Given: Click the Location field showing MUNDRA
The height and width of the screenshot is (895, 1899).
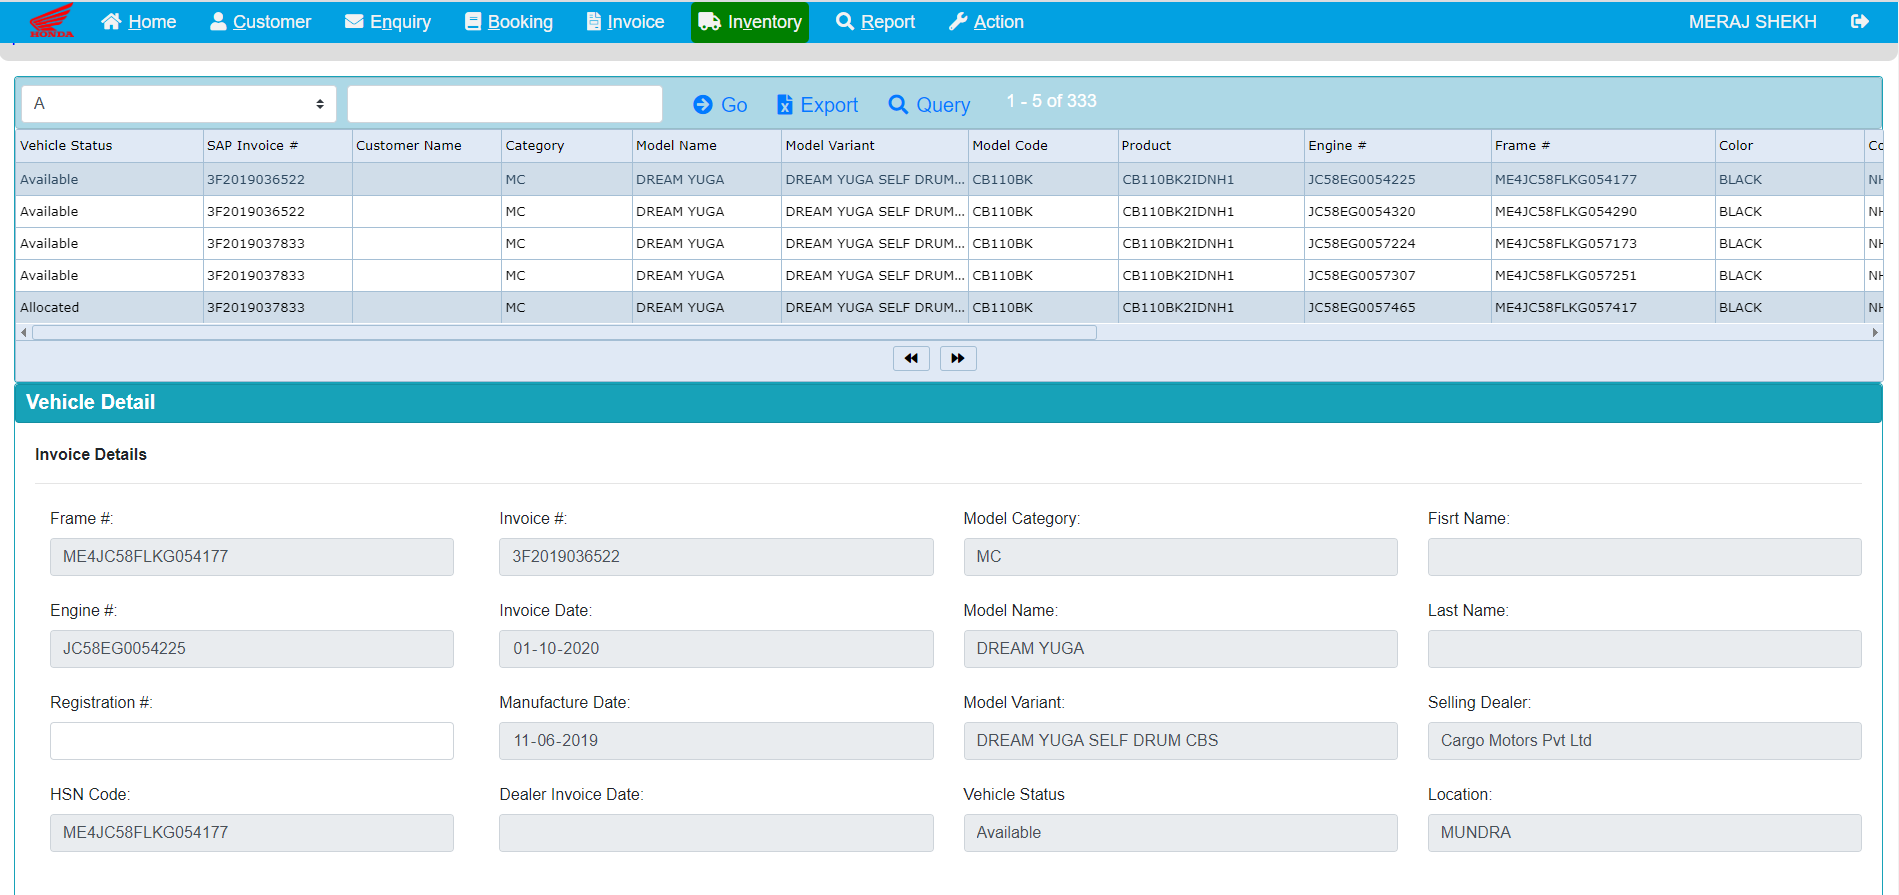Looking at the screenshot, I should click(1645, 833).
